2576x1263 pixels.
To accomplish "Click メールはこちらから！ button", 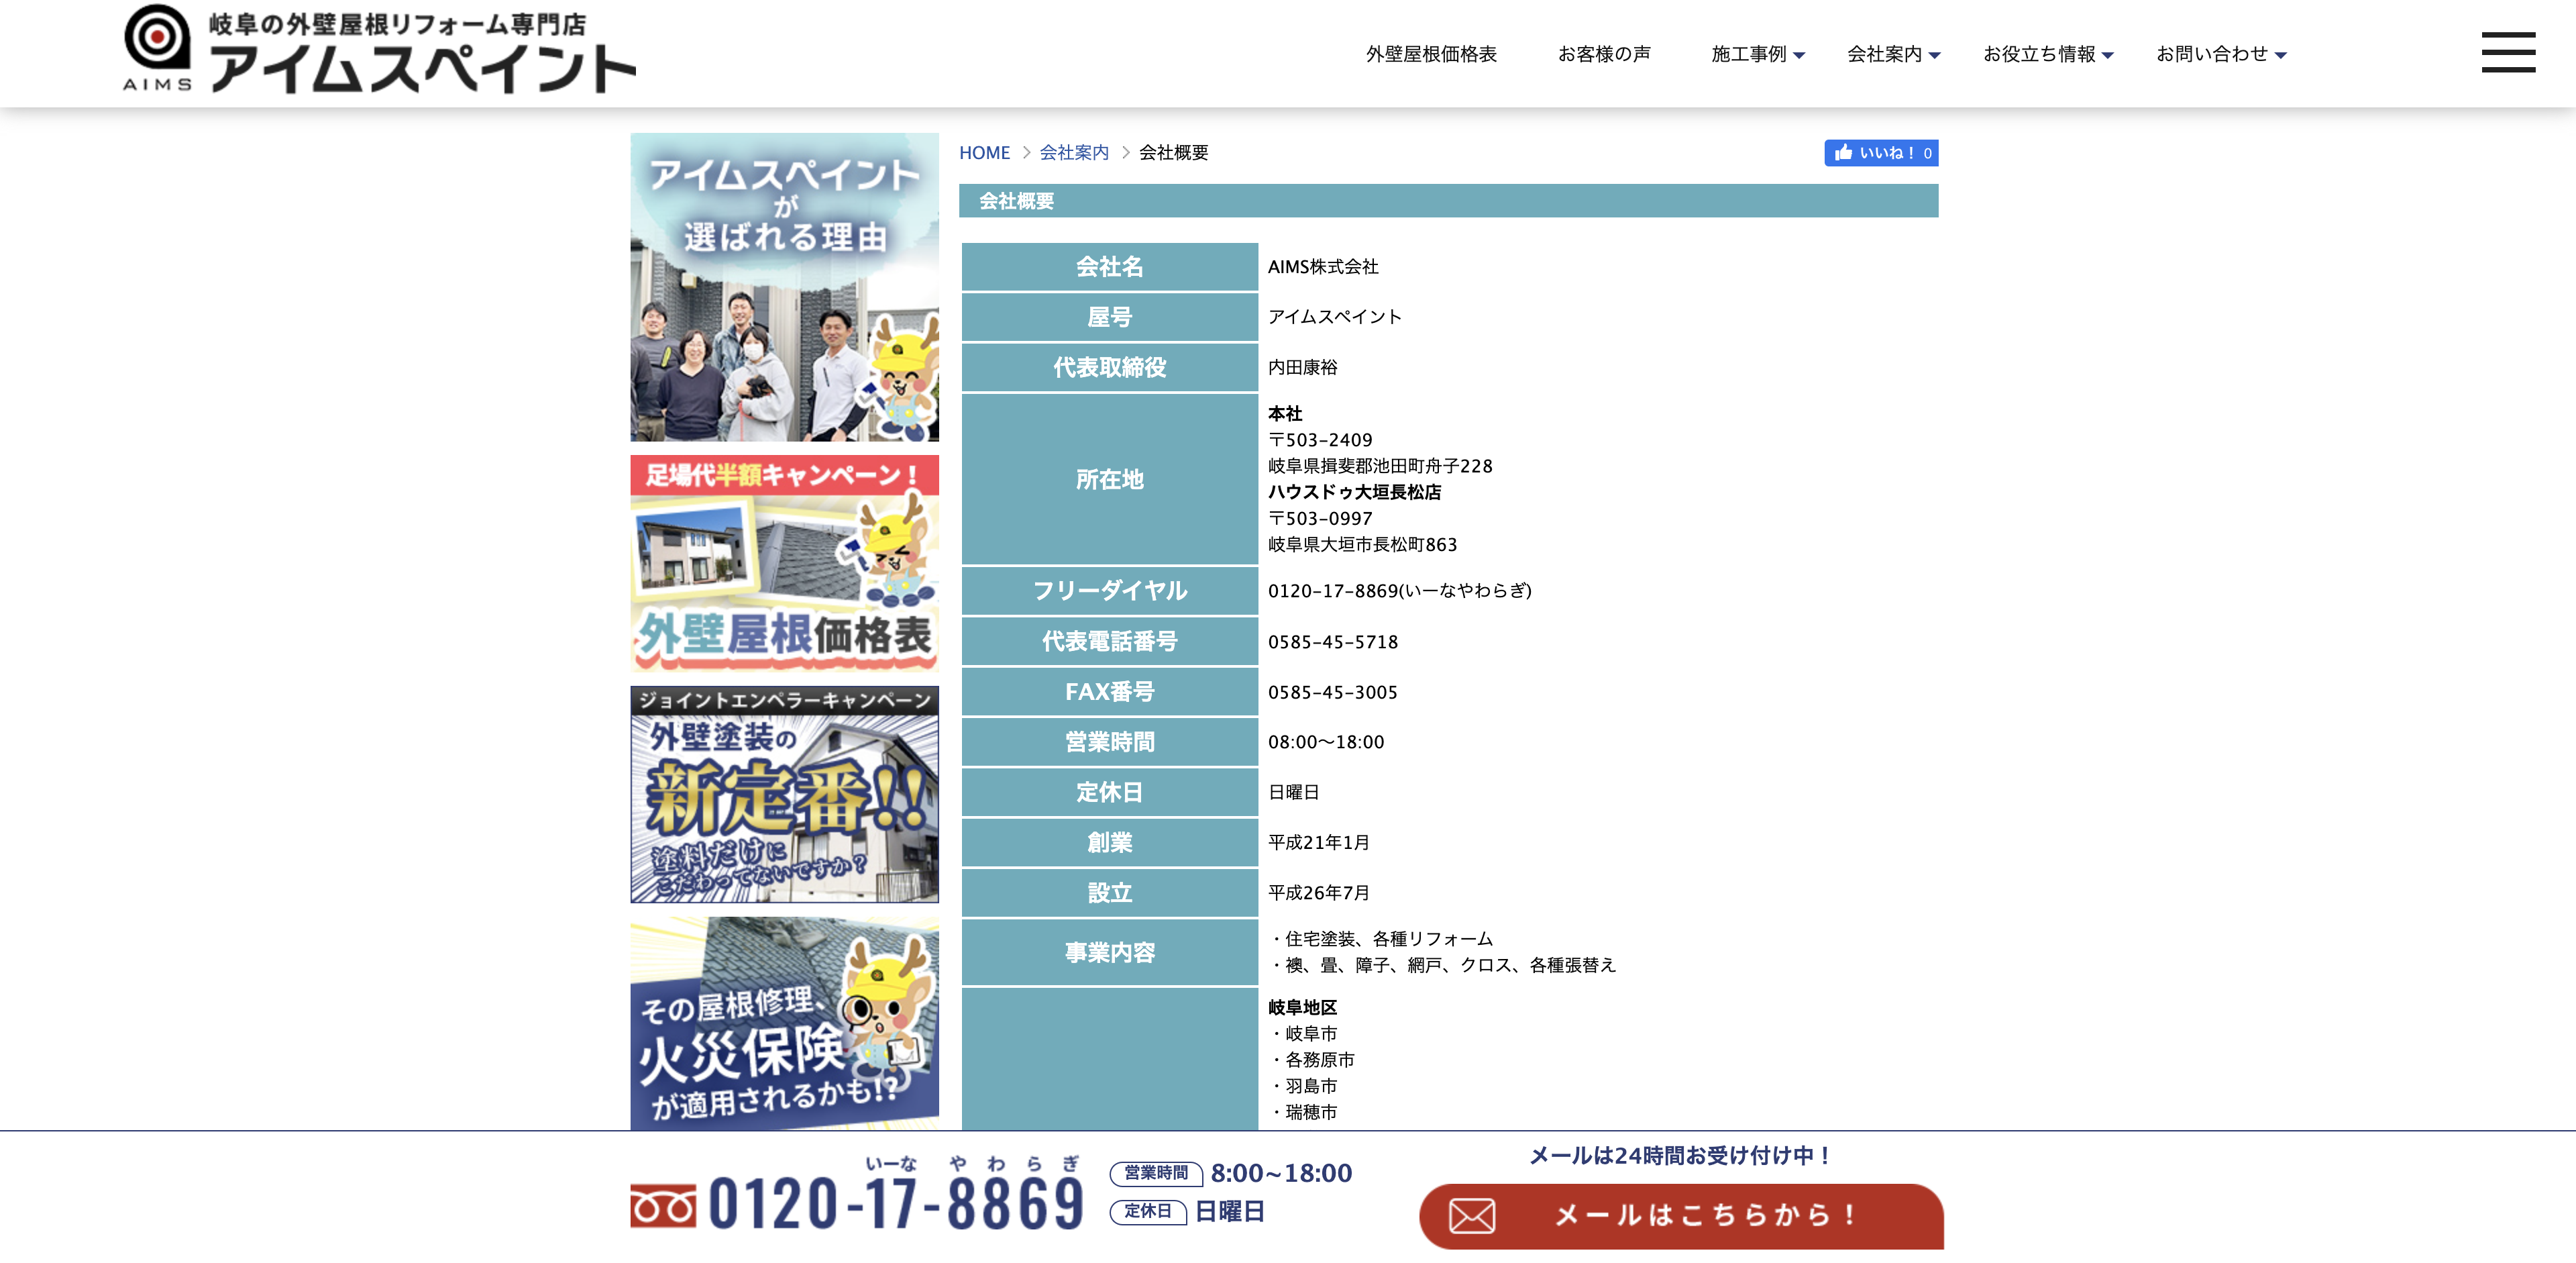I will point(1680,1215).
